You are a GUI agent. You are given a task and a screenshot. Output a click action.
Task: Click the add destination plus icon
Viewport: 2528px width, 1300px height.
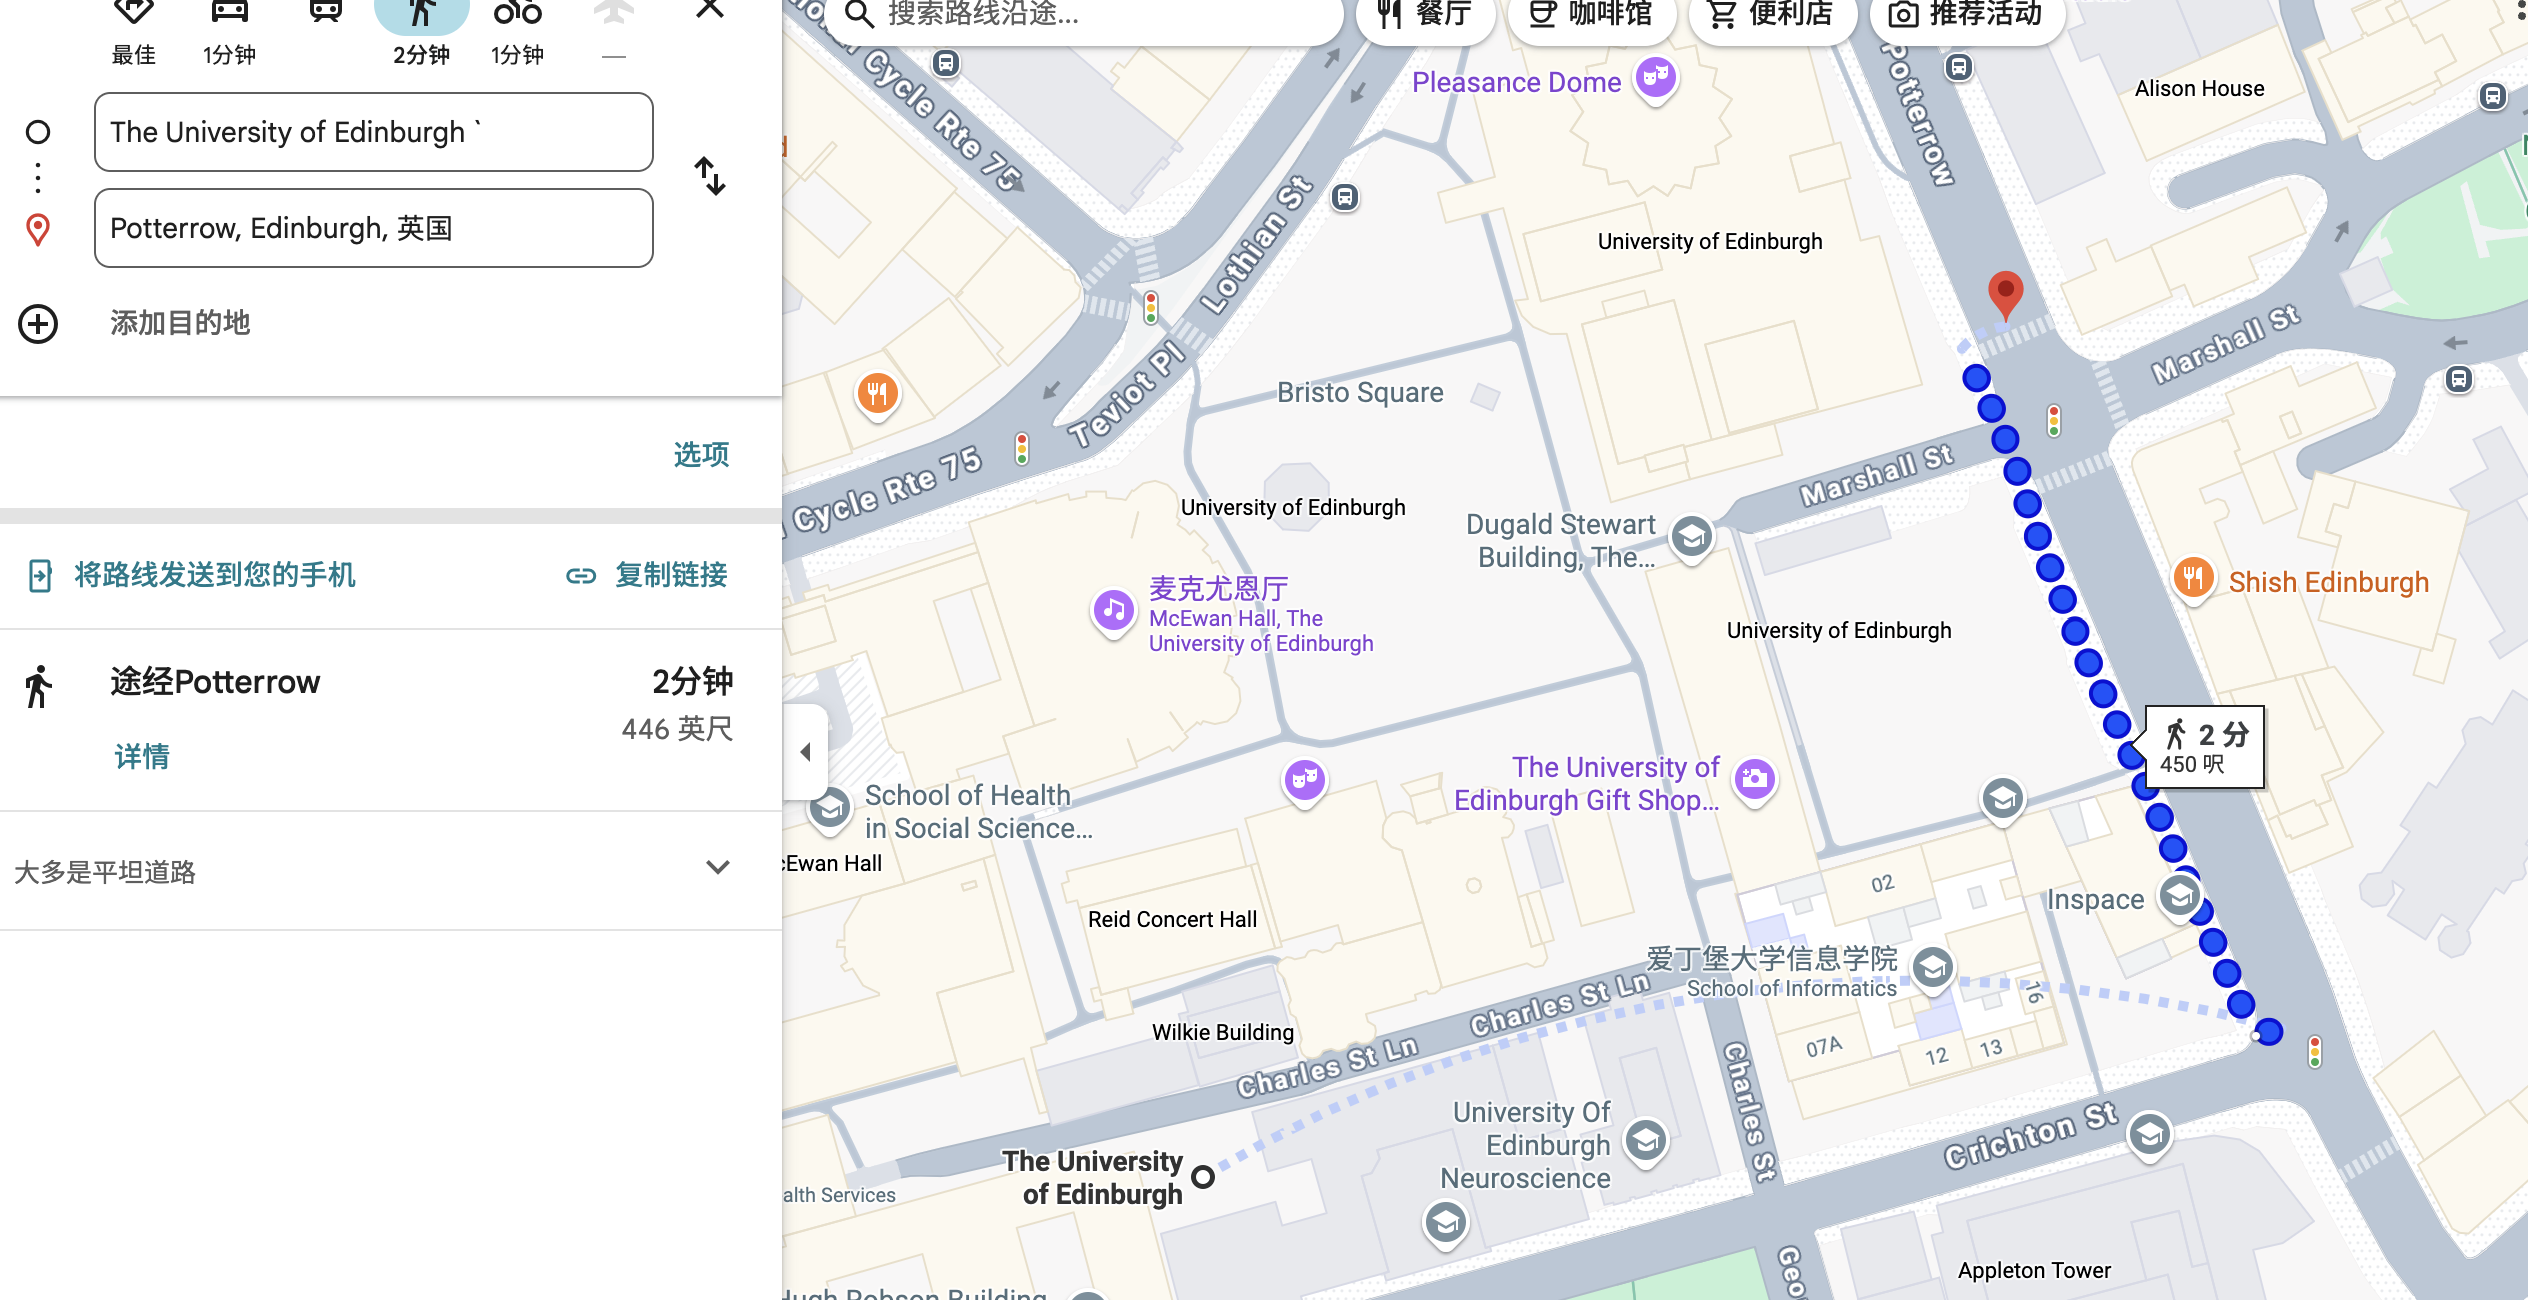pos(38,324)
